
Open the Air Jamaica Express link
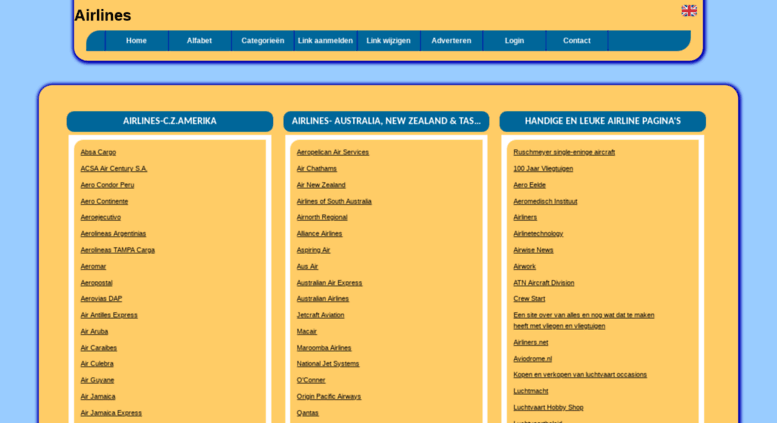(x=111, y=412)
